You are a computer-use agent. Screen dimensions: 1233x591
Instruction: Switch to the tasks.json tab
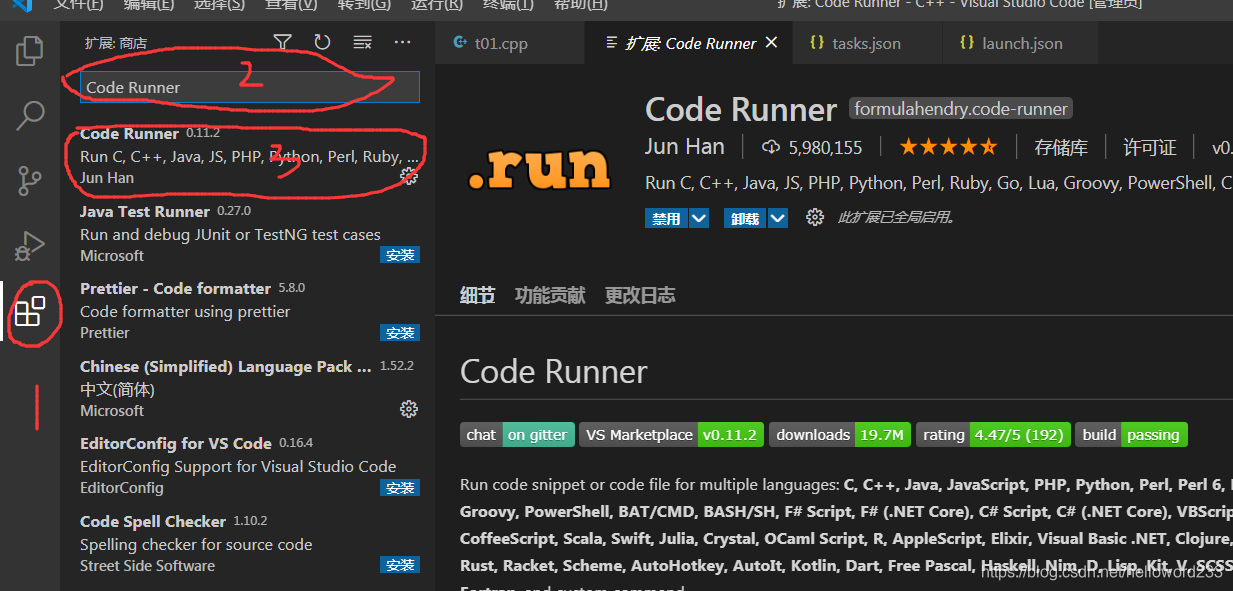tap(867, 43)
